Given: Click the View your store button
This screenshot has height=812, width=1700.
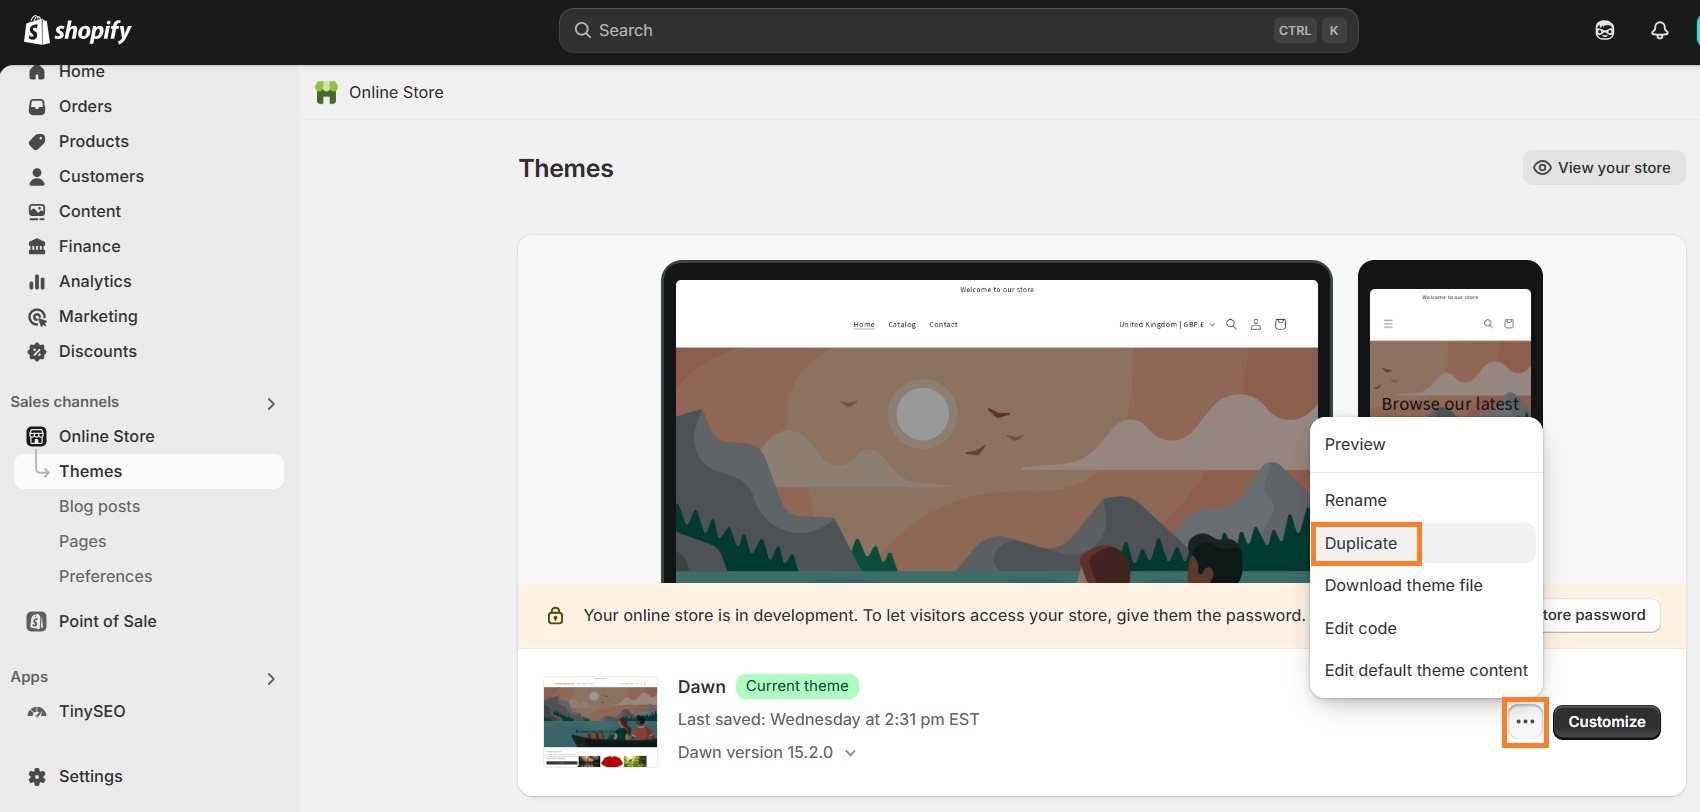Looking at the screenshot, I should (x=1604, y=168).
